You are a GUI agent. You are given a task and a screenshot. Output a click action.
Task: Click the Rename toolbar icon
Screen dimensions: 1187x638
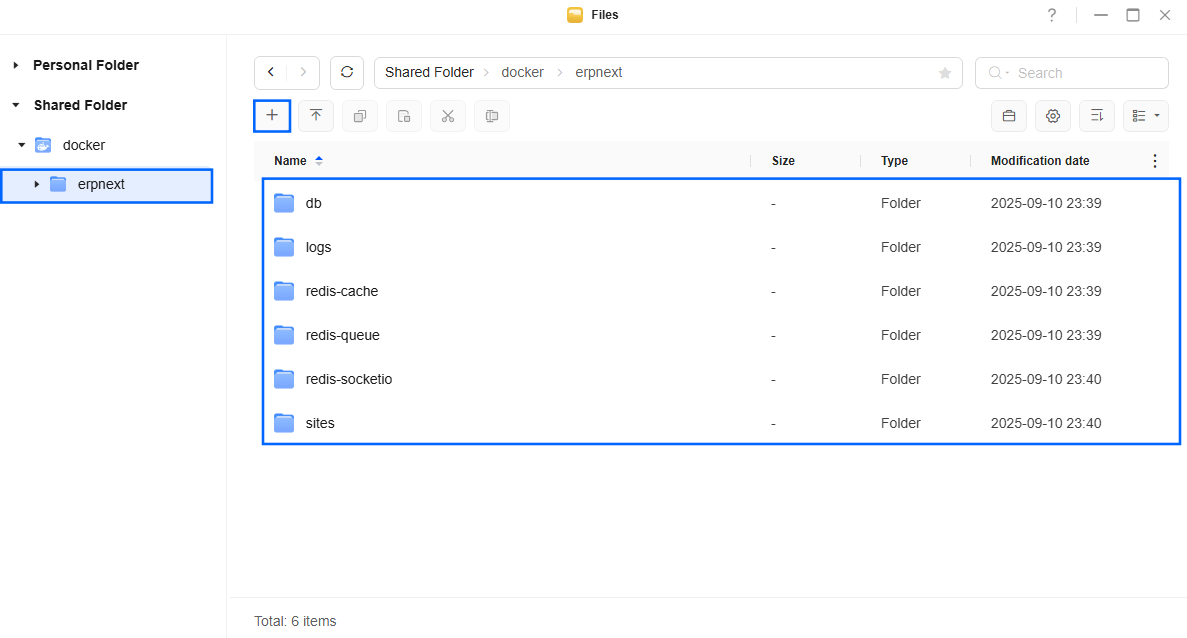(x=491, y=116)
